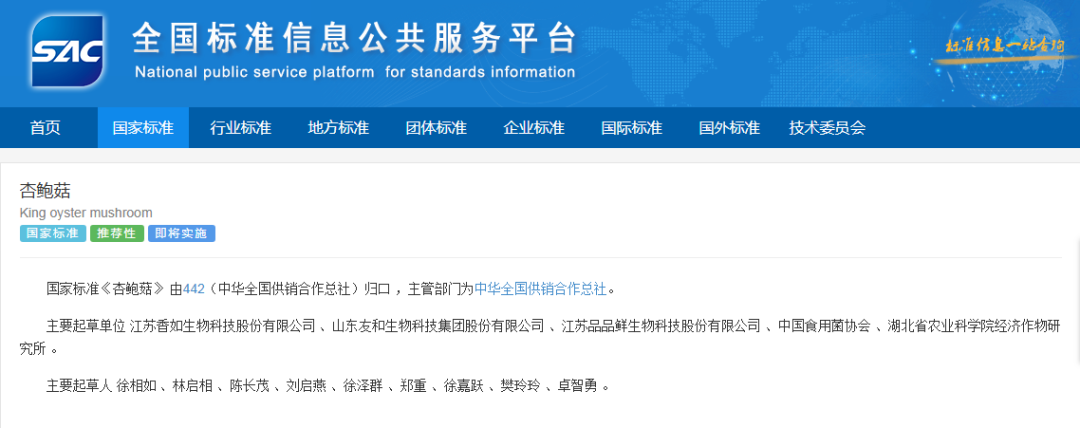Click the blue 即将实施 status badge
Image resolution: width=1080 pixels, height=428 pixels.
(x=181, y=234)
